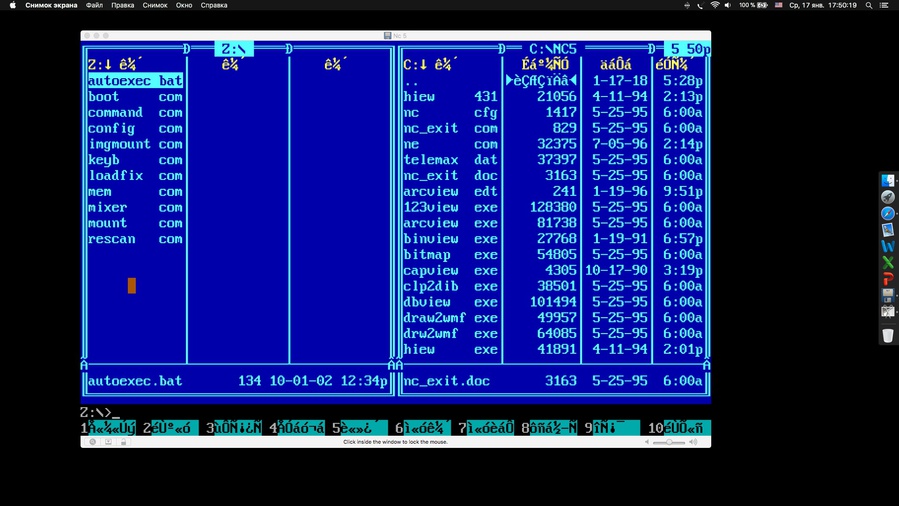Click the floppy disk icon in window status bar
The image size is (899, 506).
tap(108, 442)
